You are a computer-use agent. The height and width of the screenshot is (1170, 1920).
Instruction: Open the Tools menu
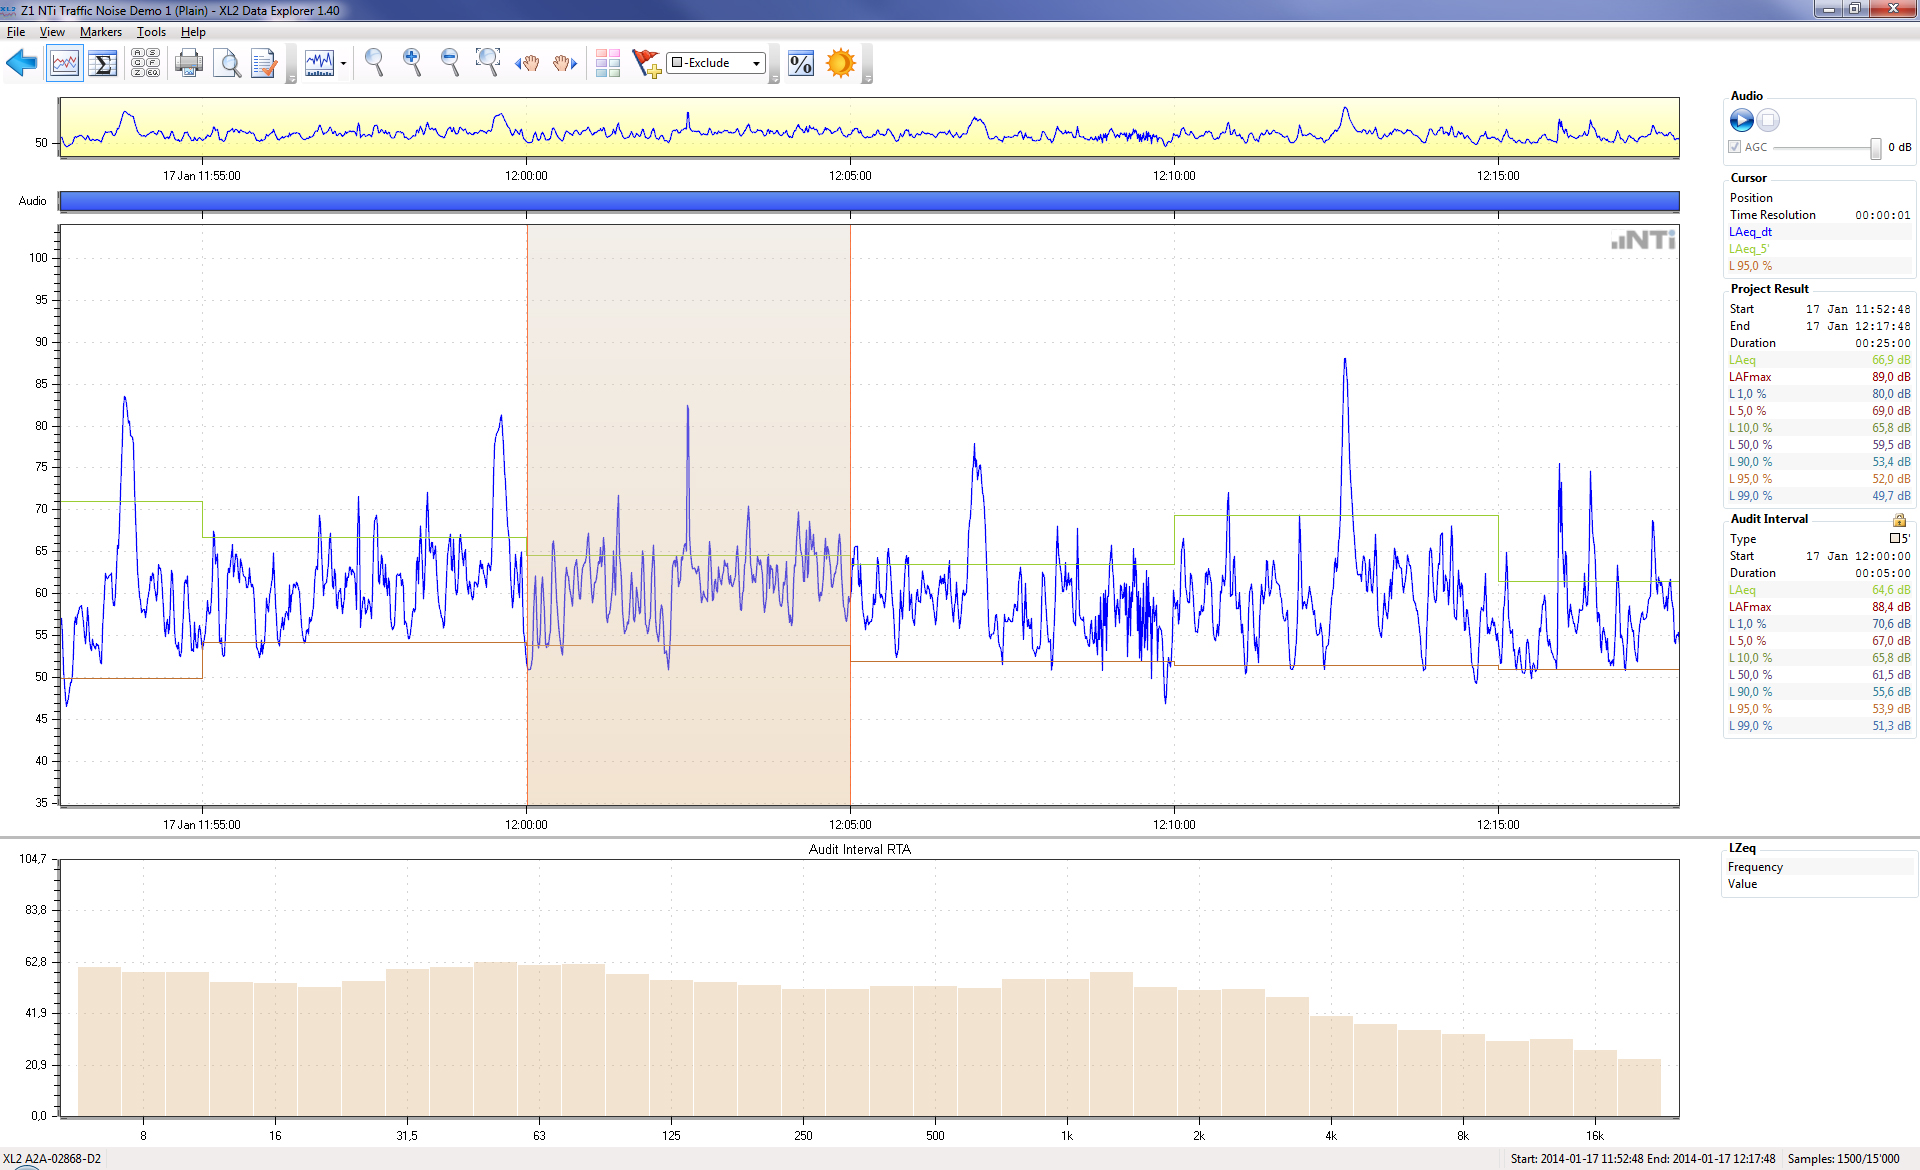(151, 32)
